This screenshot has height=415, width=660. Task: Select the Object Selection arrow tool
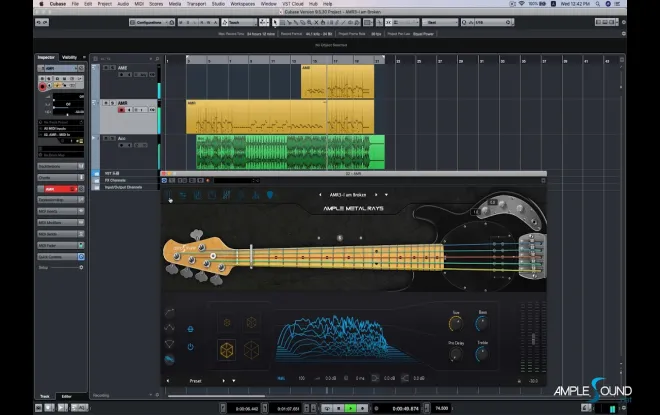[275, 22]
